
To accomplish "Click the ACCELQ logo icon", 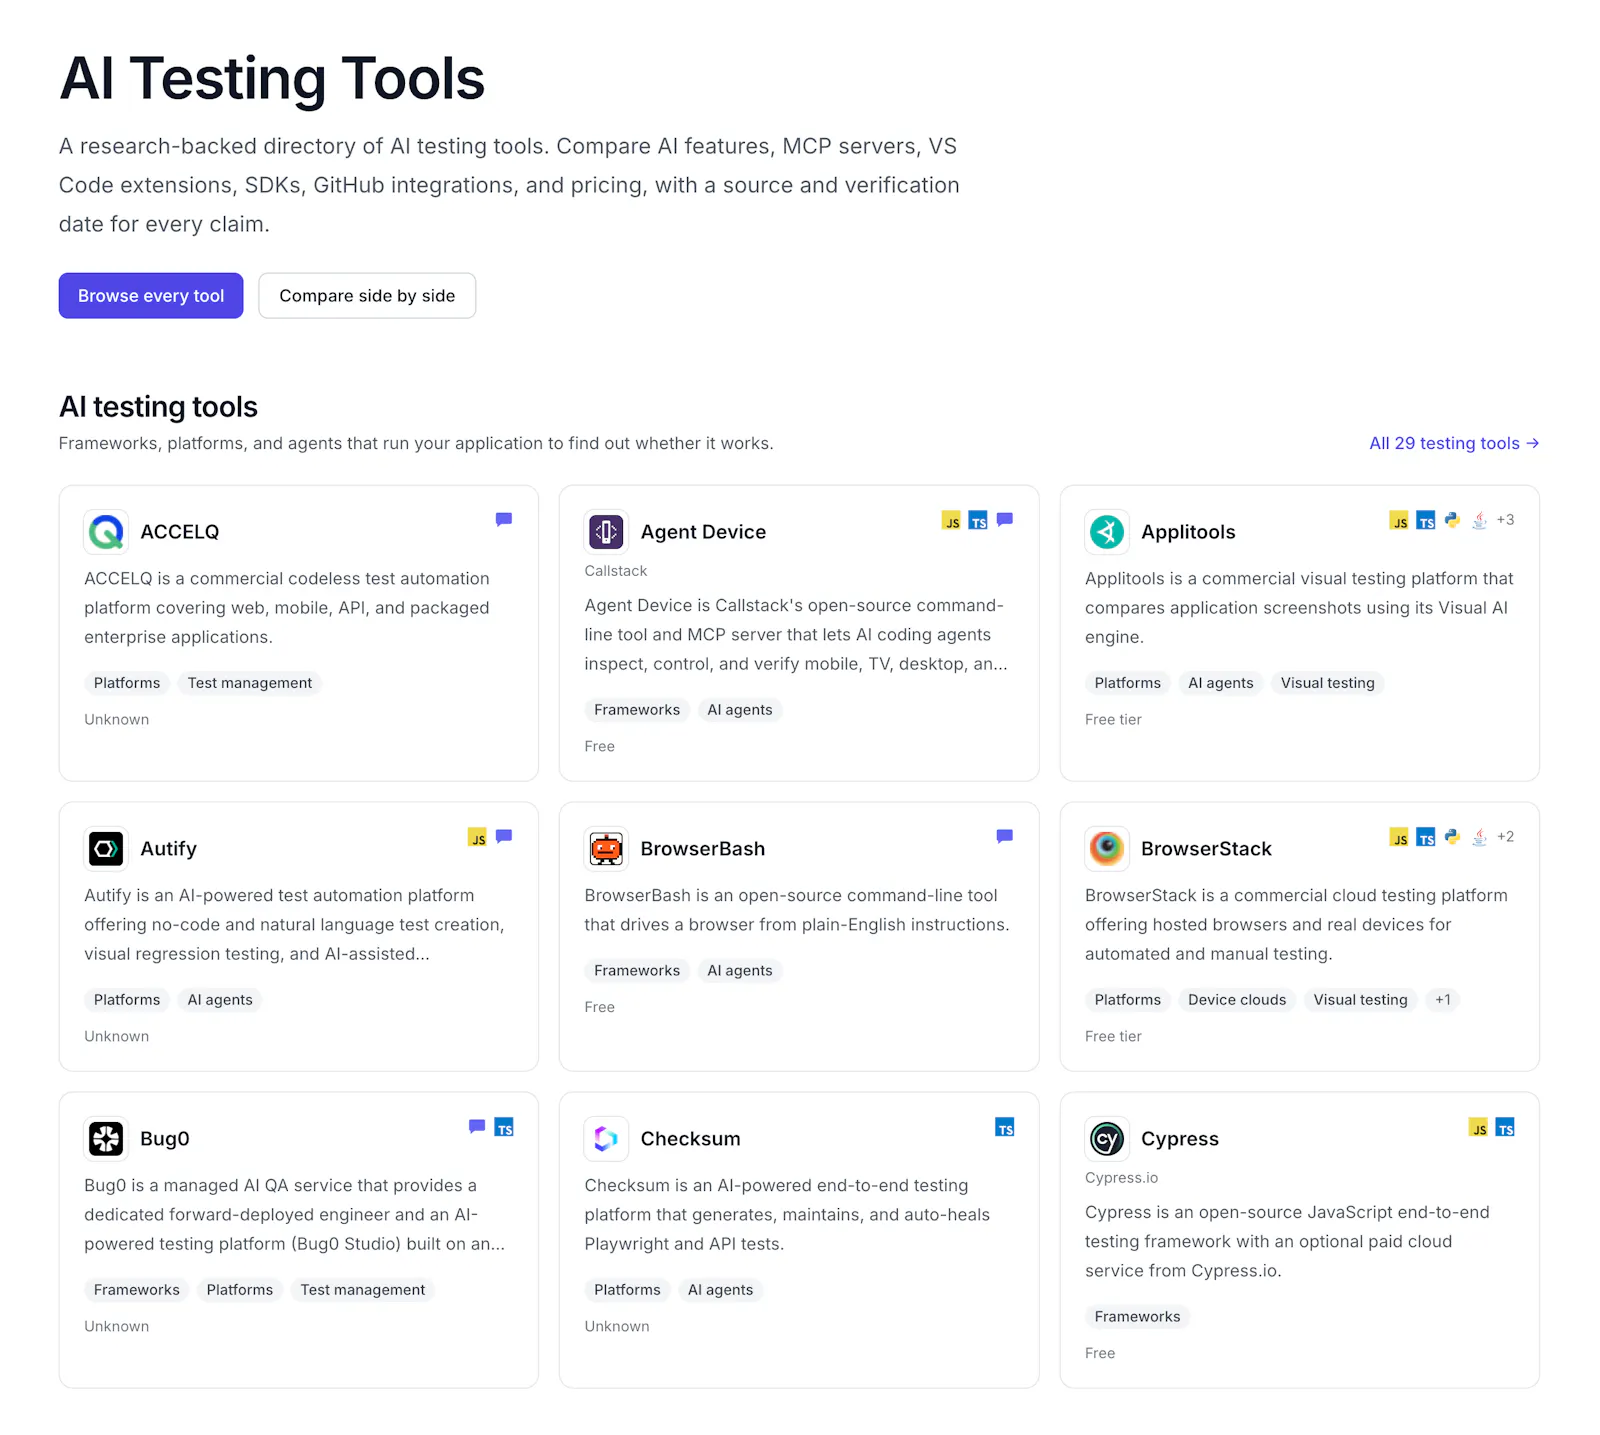I will [x=106, y=532].
